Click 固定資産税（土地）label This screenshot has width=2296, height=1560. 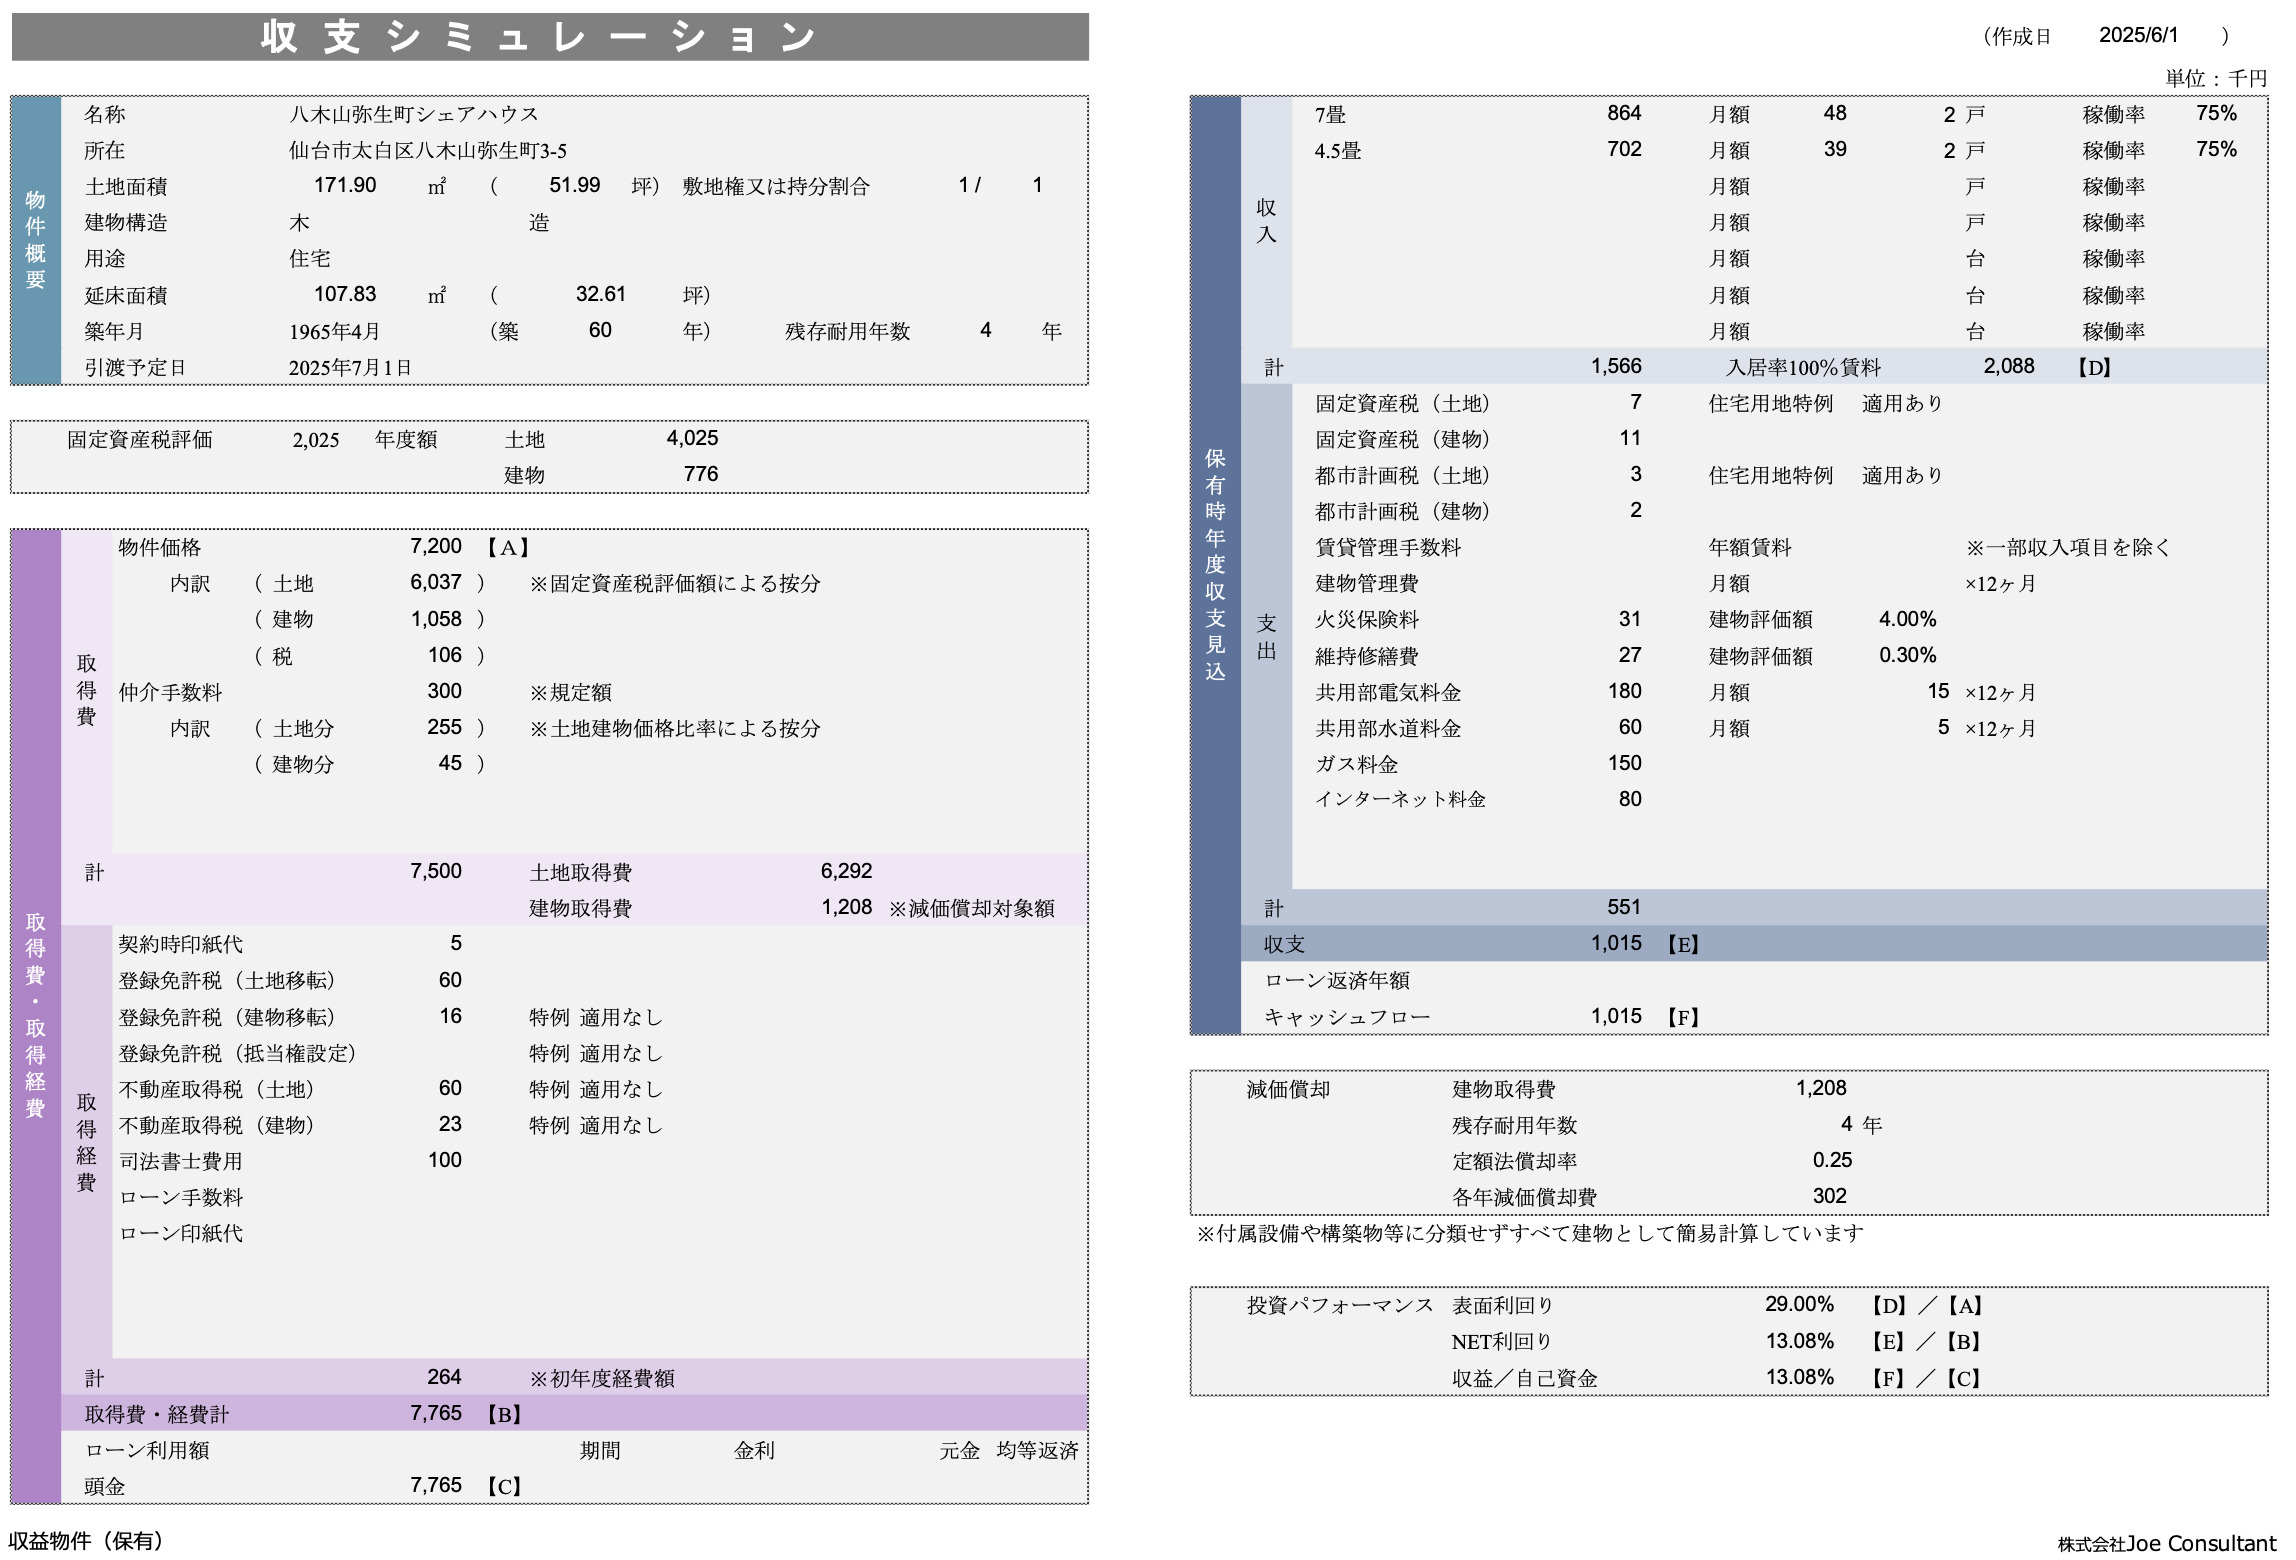(x=1403, y=403)
